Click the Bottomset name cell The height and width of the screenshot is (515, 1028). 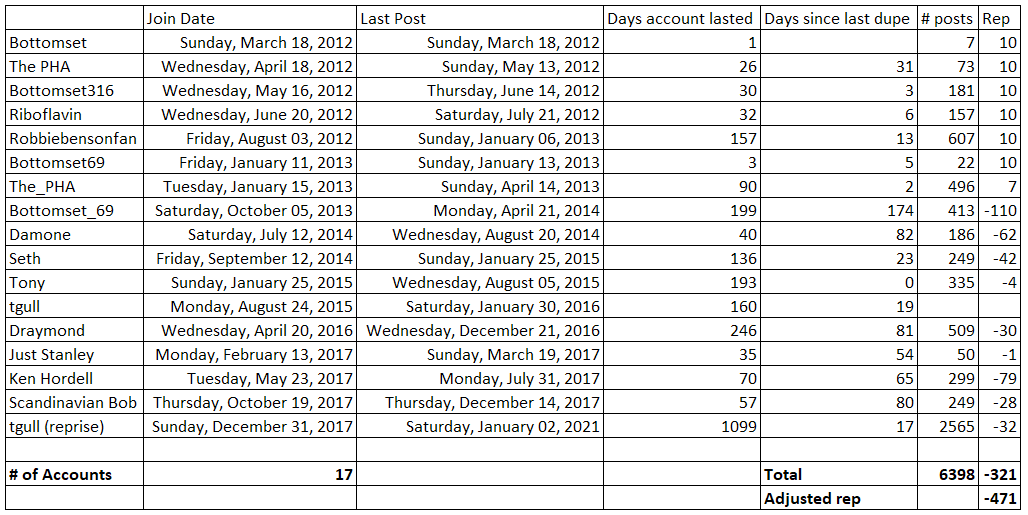tap(48, 43)
